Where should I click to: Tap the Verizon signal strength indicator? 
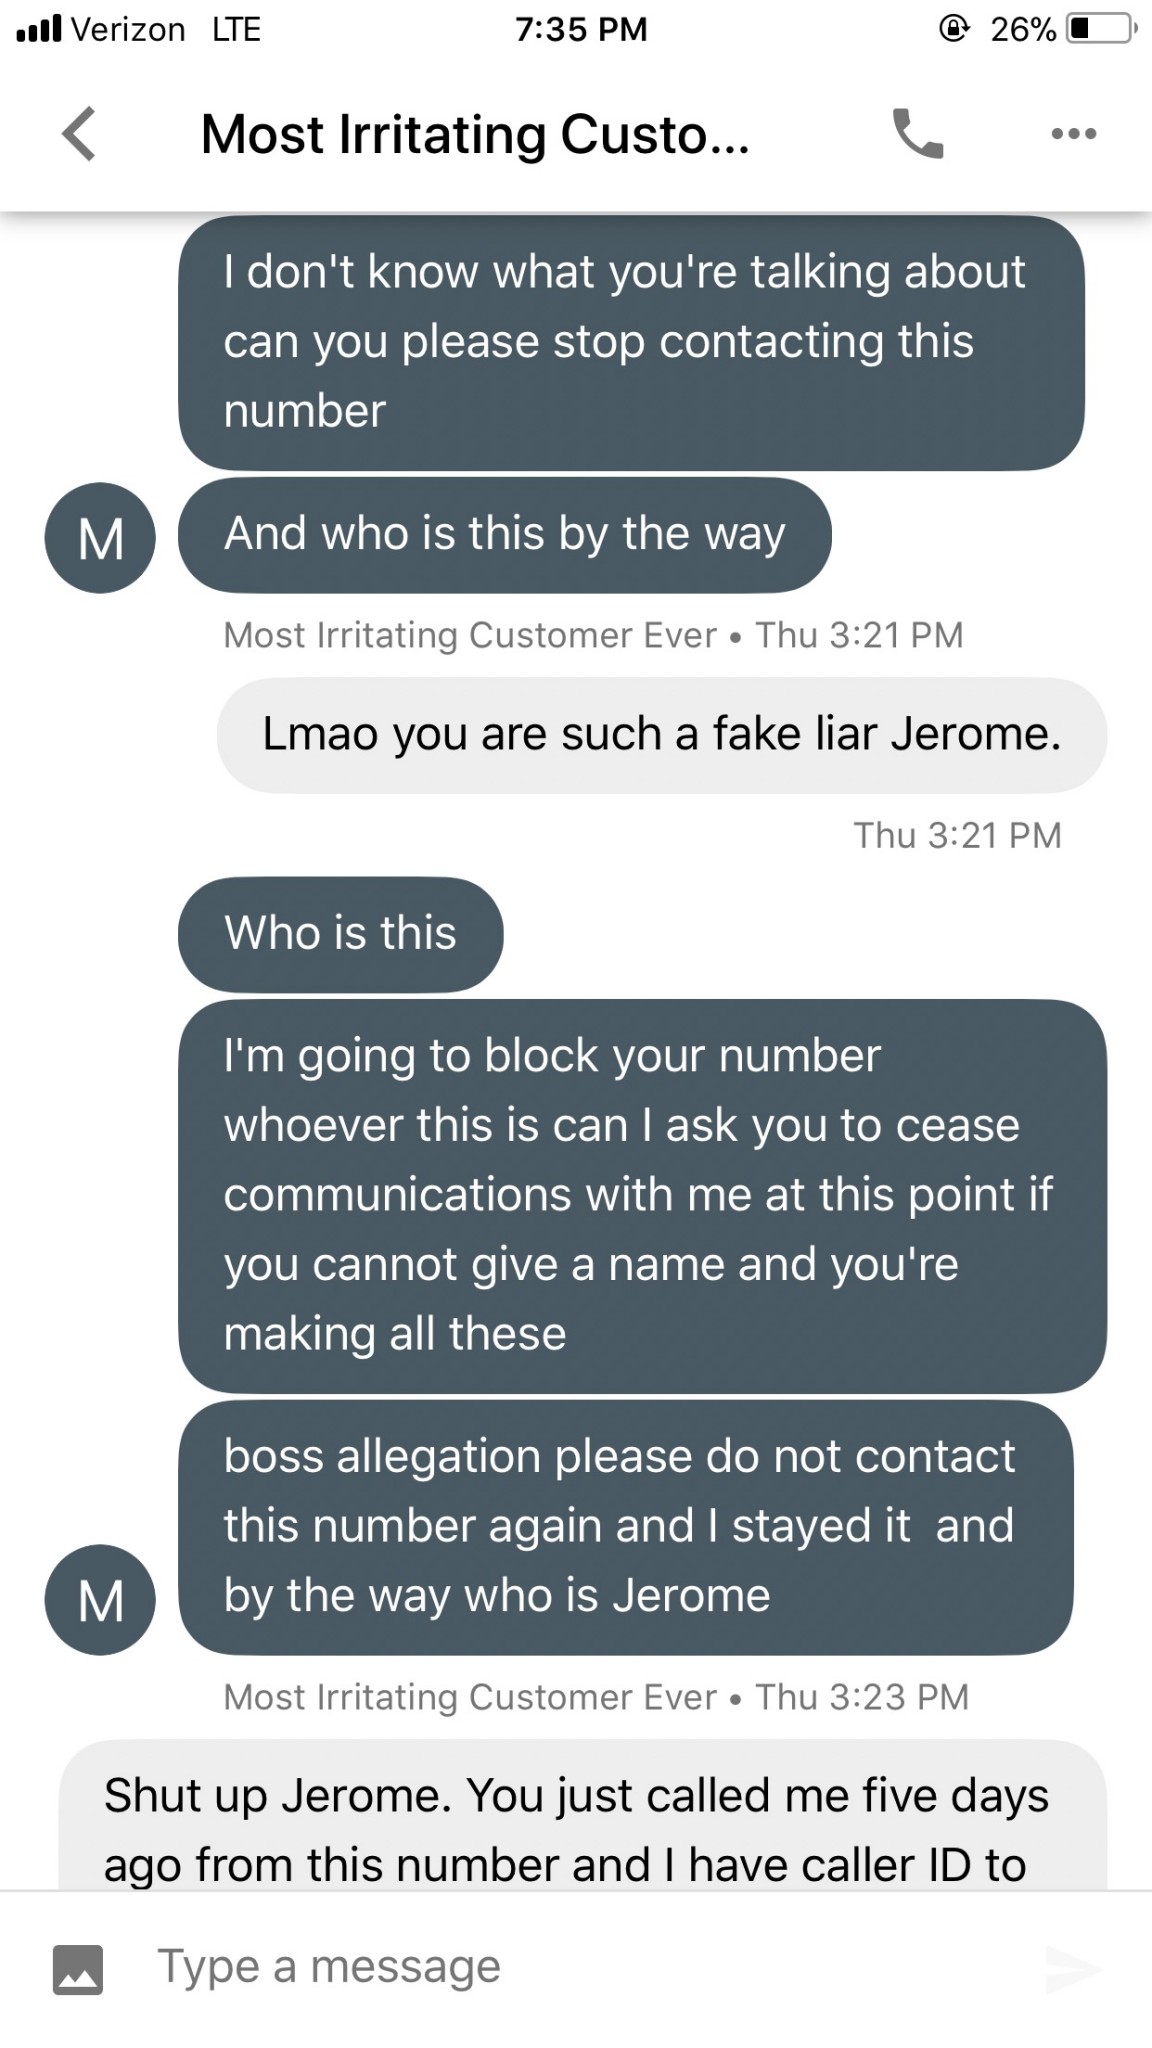tap(40, 28)
